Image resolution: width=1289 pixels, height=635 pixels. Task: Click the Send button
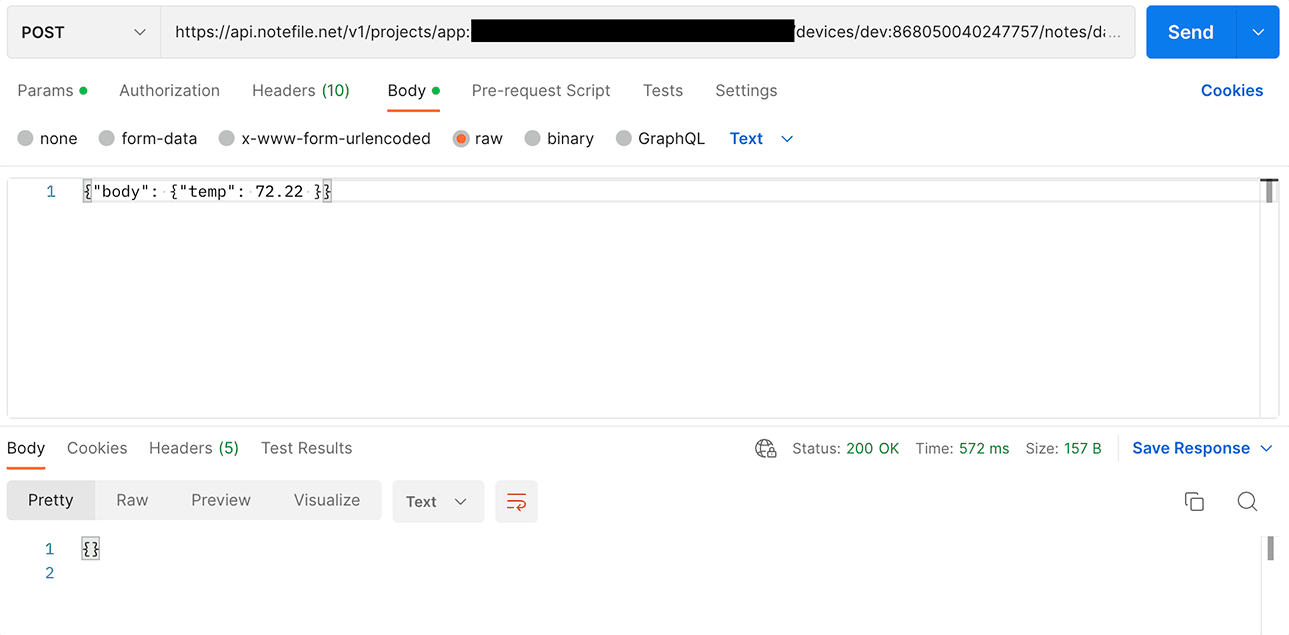pos(1191,32)
